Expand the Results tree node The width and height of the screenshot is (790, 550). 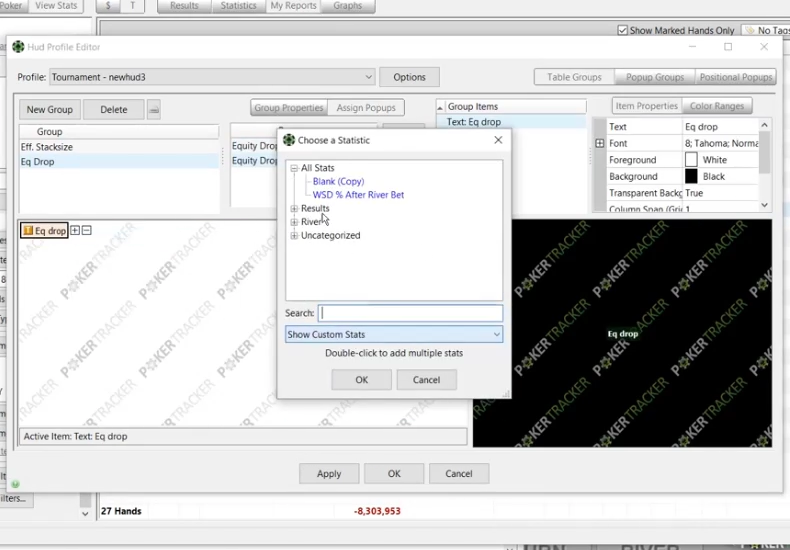point(294,208)
